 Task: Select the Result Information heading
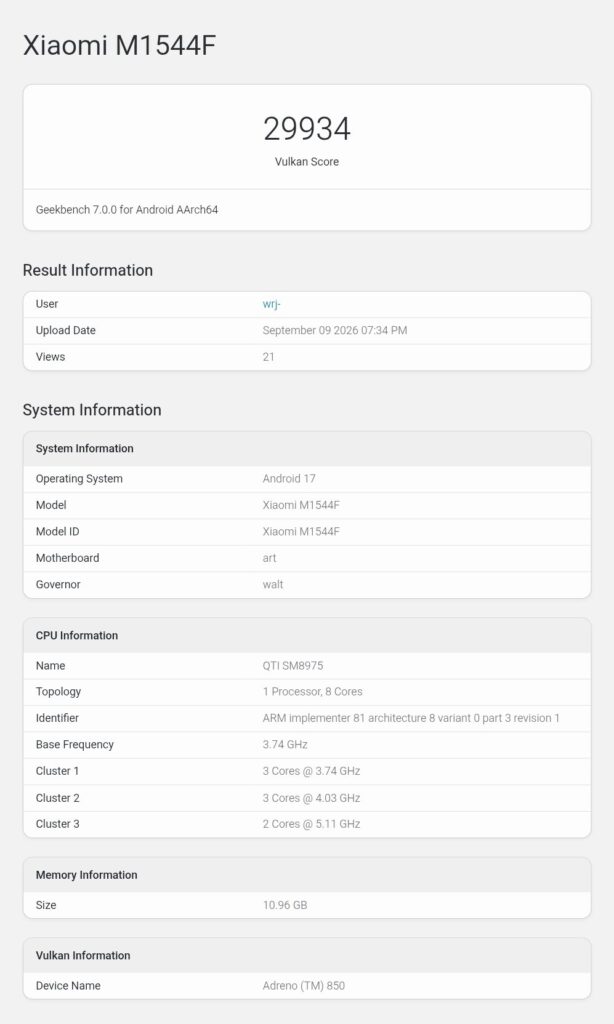coord(88,270)
